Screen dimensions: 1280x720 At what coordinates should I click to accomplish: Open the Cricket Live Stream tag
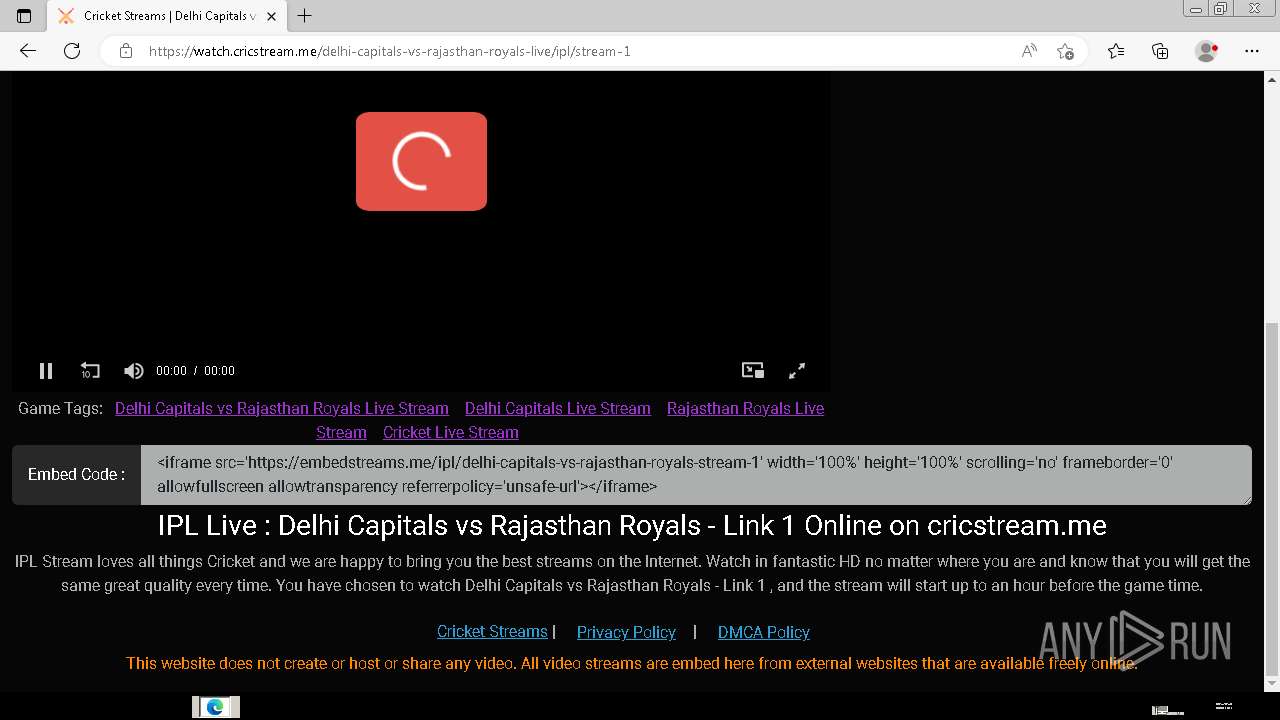coord(451,432)
